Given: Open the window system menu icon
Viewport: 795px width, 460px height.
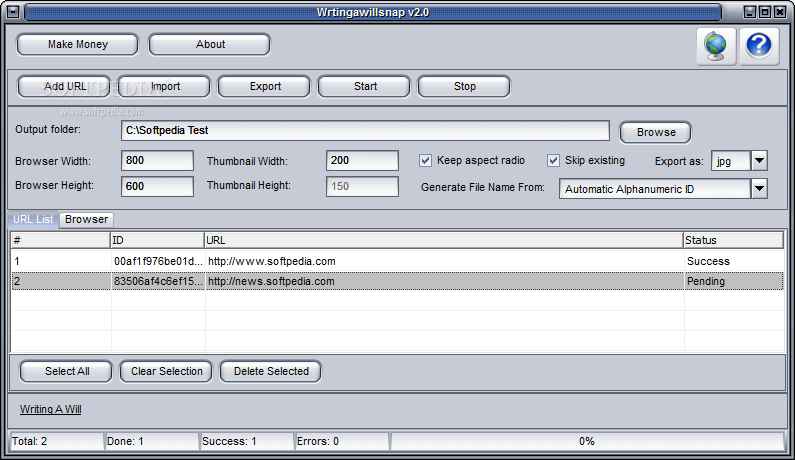Looking at the screenshot, I should [x=13, y=12].
